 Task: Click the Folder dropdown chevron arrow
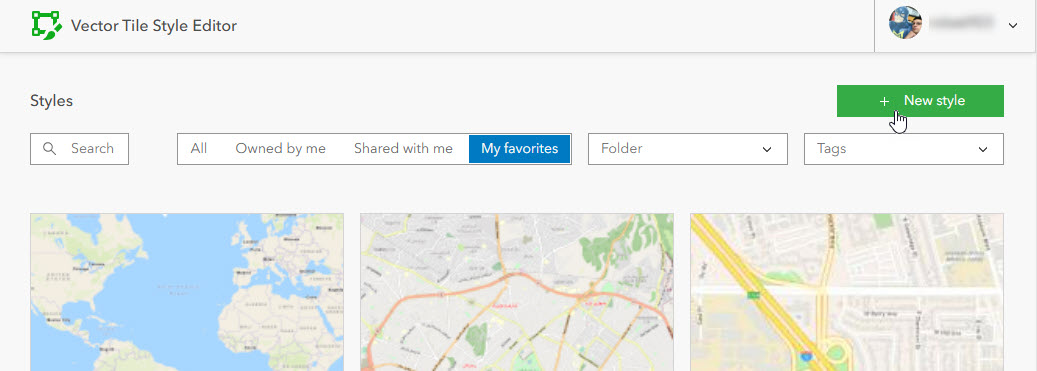click(x=767, y=149)
